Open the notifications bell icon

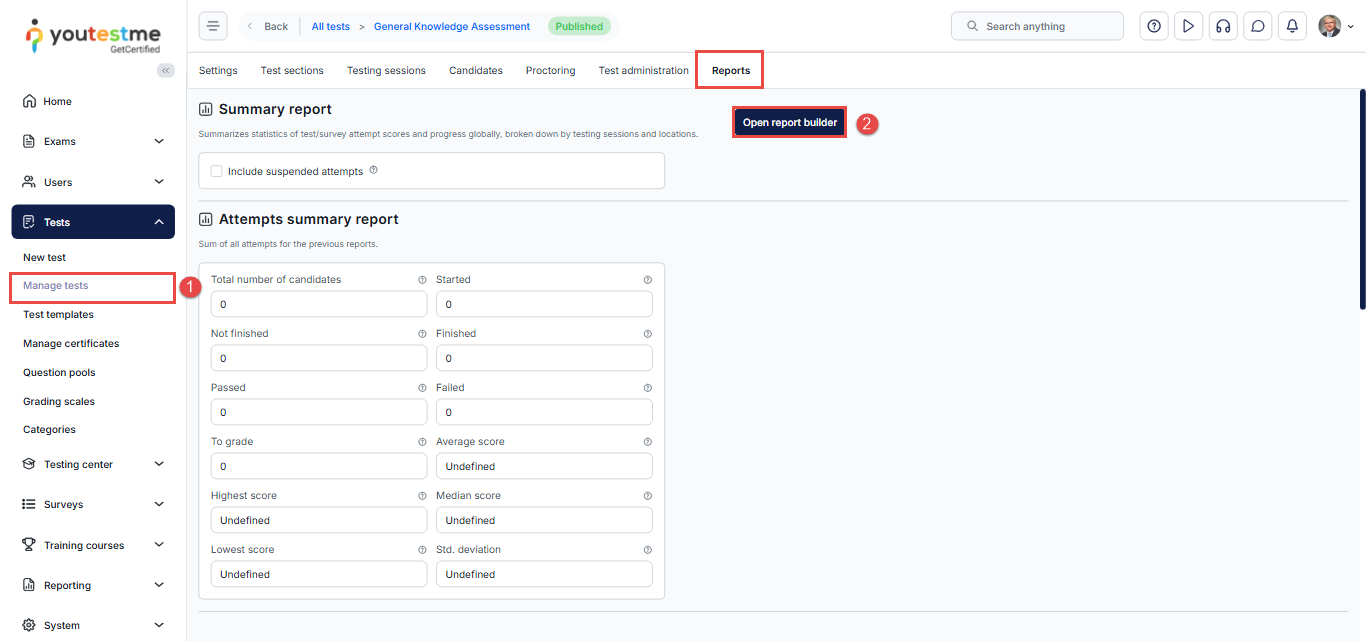pyautogui.click(x=1292, y=27)
